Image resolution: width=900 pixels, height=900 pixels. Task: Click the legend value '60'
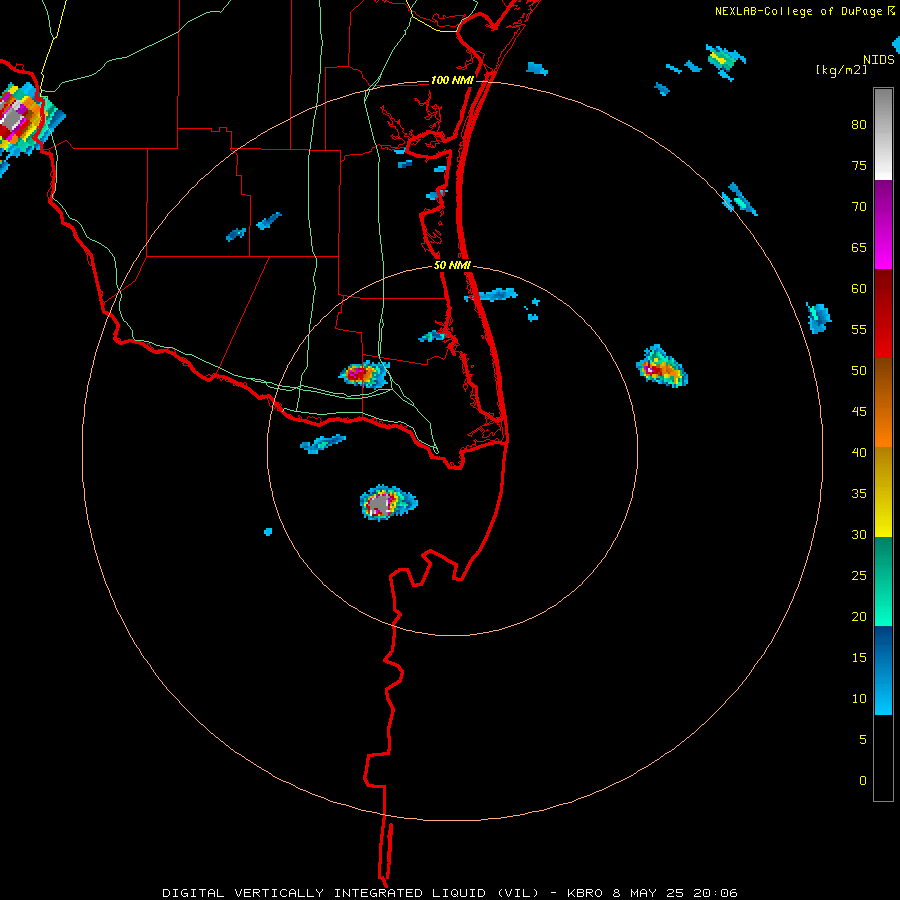(x=859, y=289)
